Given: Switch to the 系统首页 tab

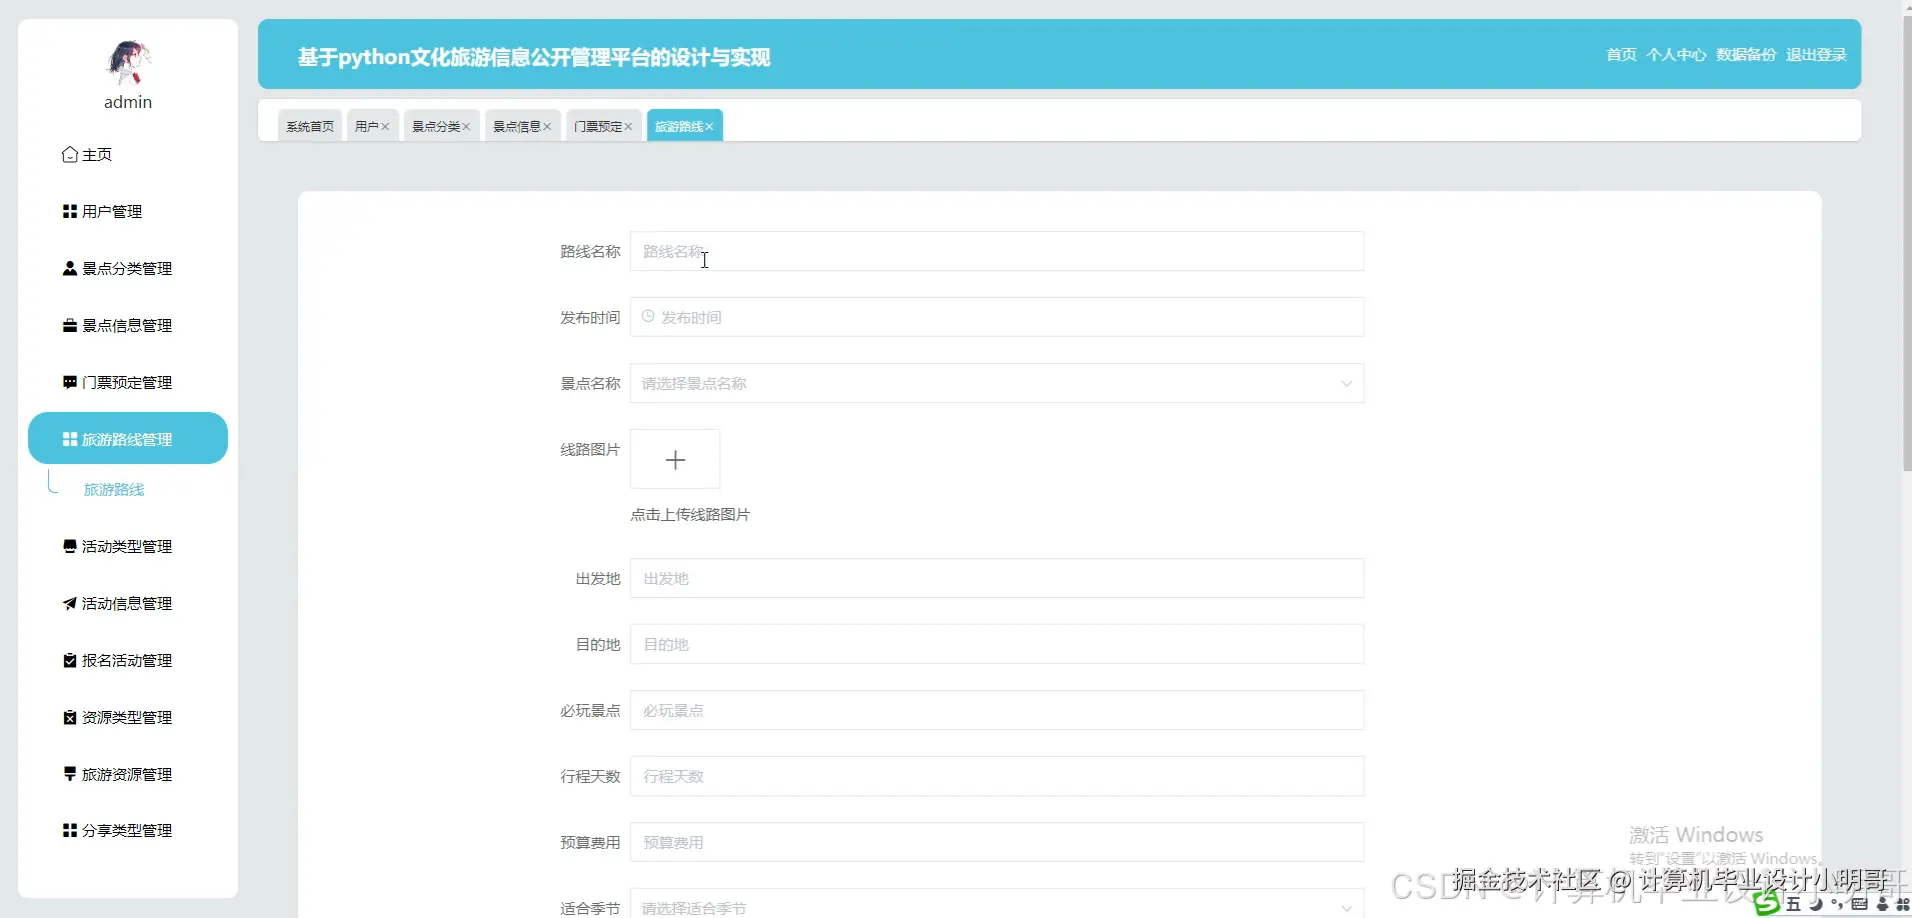Looking at the screenshot, I should pyautogui.click(x=309, y=126).
